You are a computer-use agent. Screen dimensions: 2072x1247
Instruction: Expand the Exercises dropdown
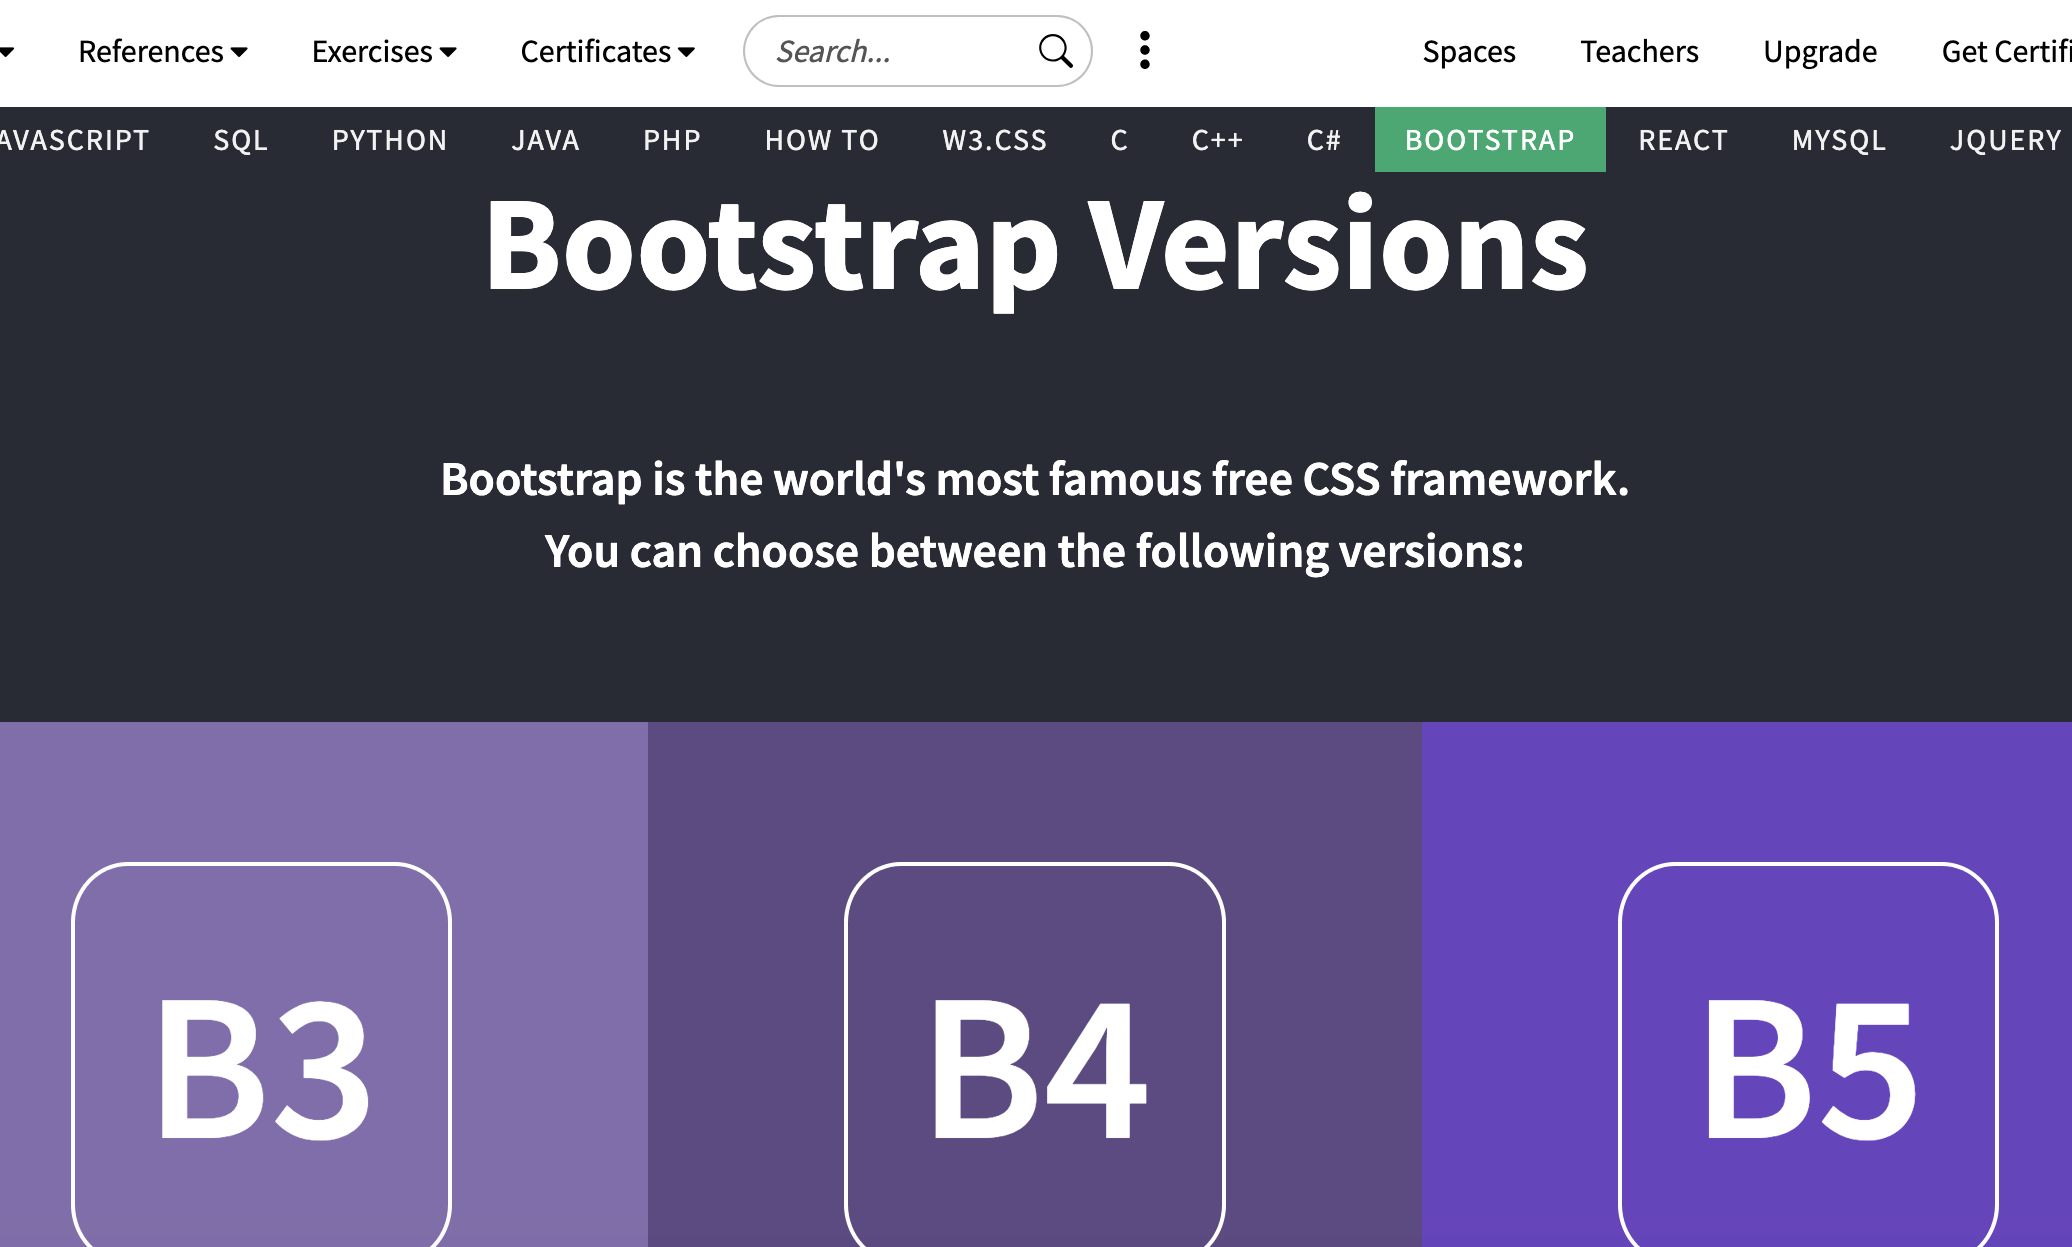384,51
